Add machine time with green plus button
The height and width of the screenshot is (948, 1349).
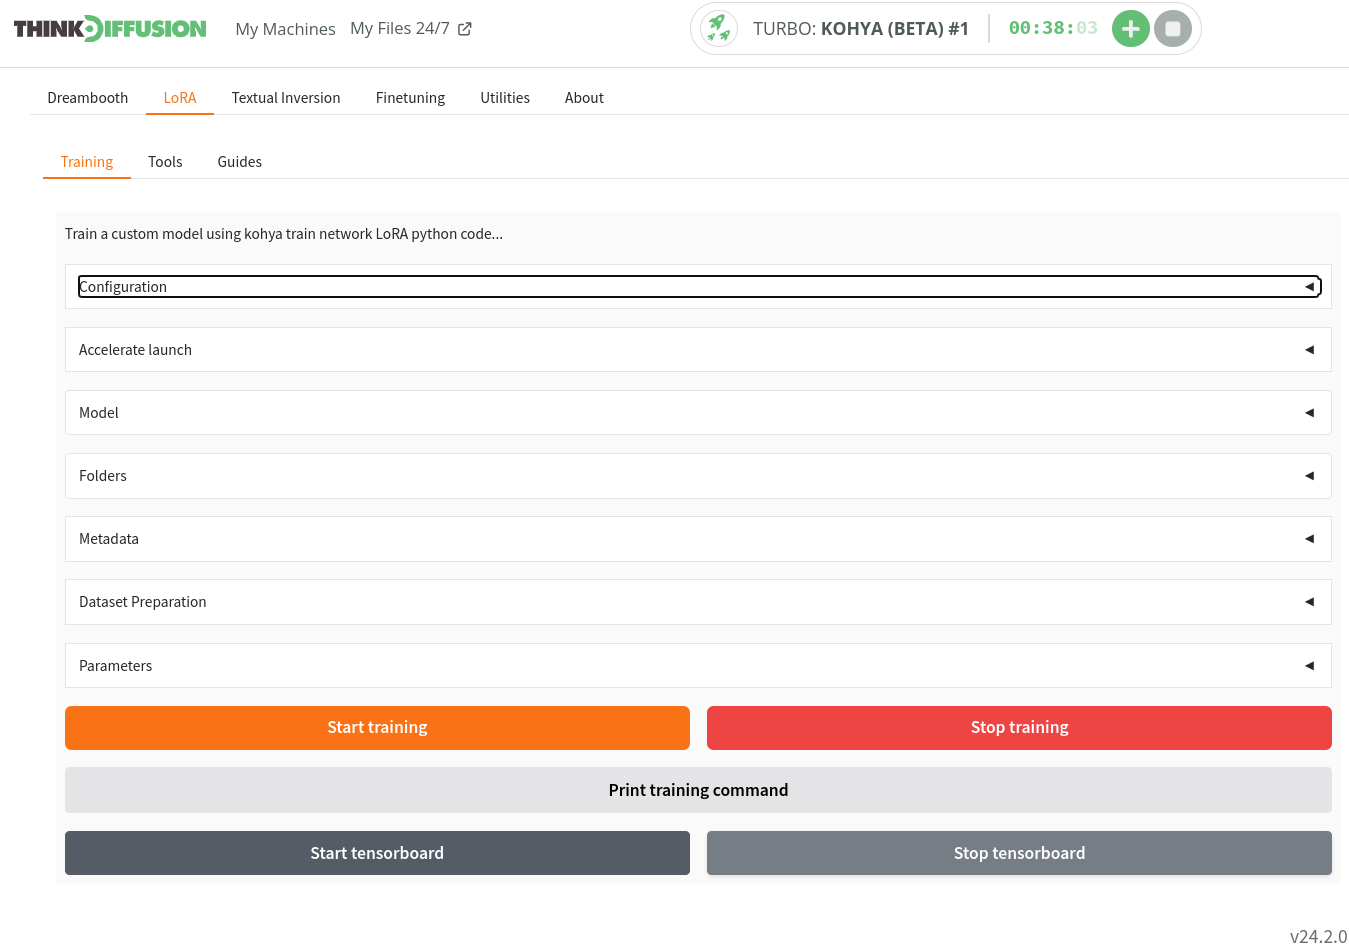point(1130,29)
